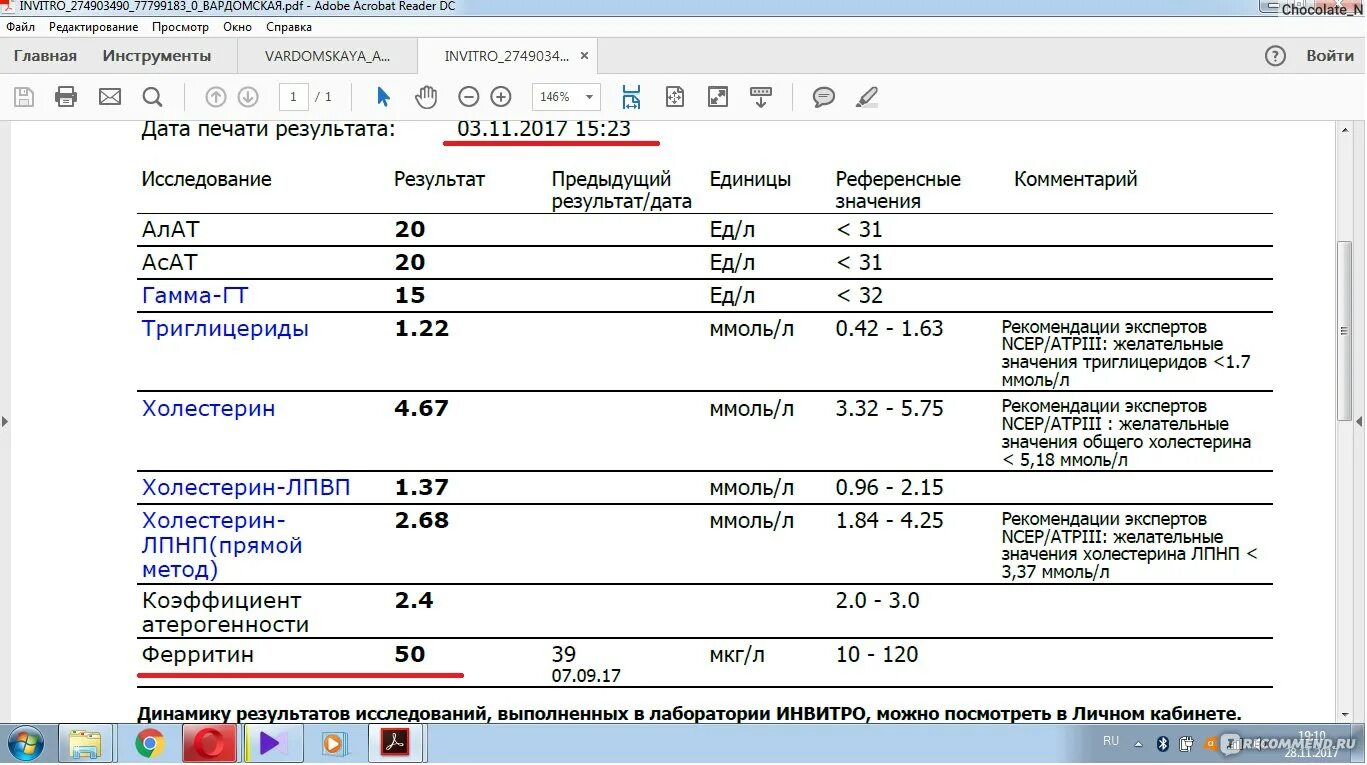The height and width of the screenshot is (765, 1367).
Task: Switch to the Главная tab
Action: click(45, 56)
